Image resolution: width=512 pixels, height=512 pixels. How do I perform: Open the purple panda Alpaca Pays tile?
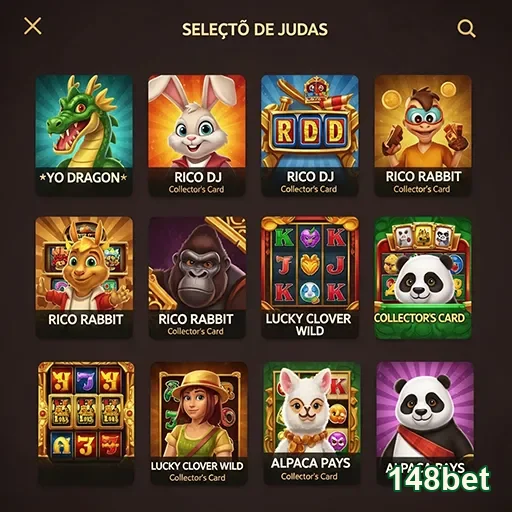tap(425, 423)
